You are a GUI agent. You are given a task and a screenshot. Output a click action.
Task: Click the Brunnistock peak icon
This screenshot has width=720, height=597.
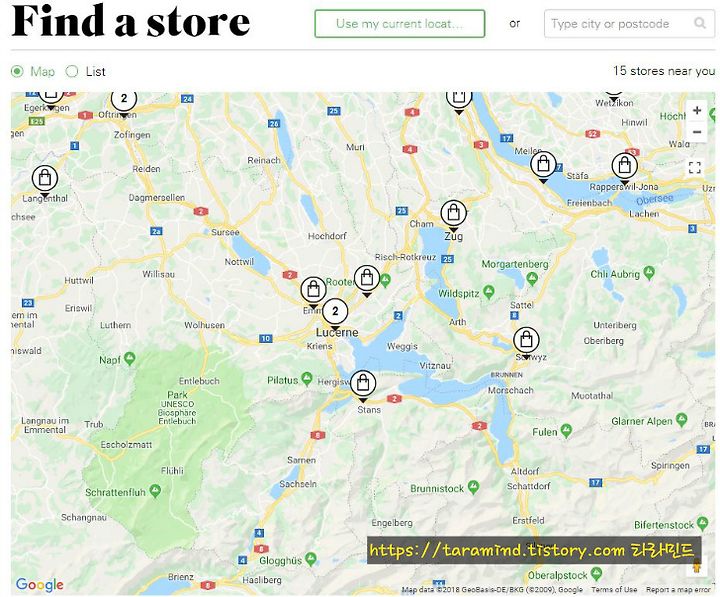coord(473,487)
